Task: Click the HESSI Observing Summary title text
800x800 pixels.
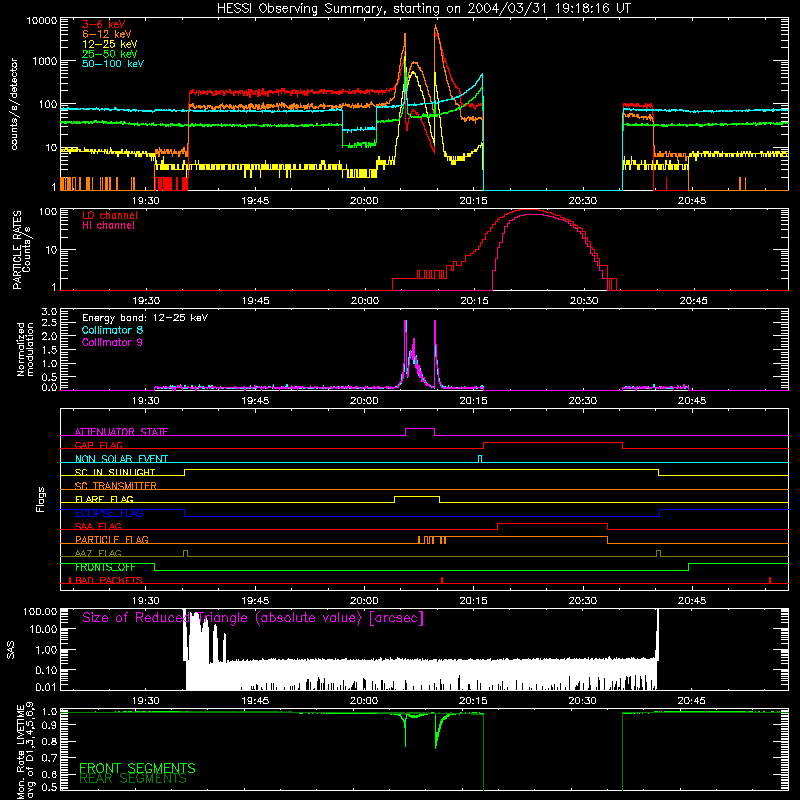Action: [x=423, y=9]
